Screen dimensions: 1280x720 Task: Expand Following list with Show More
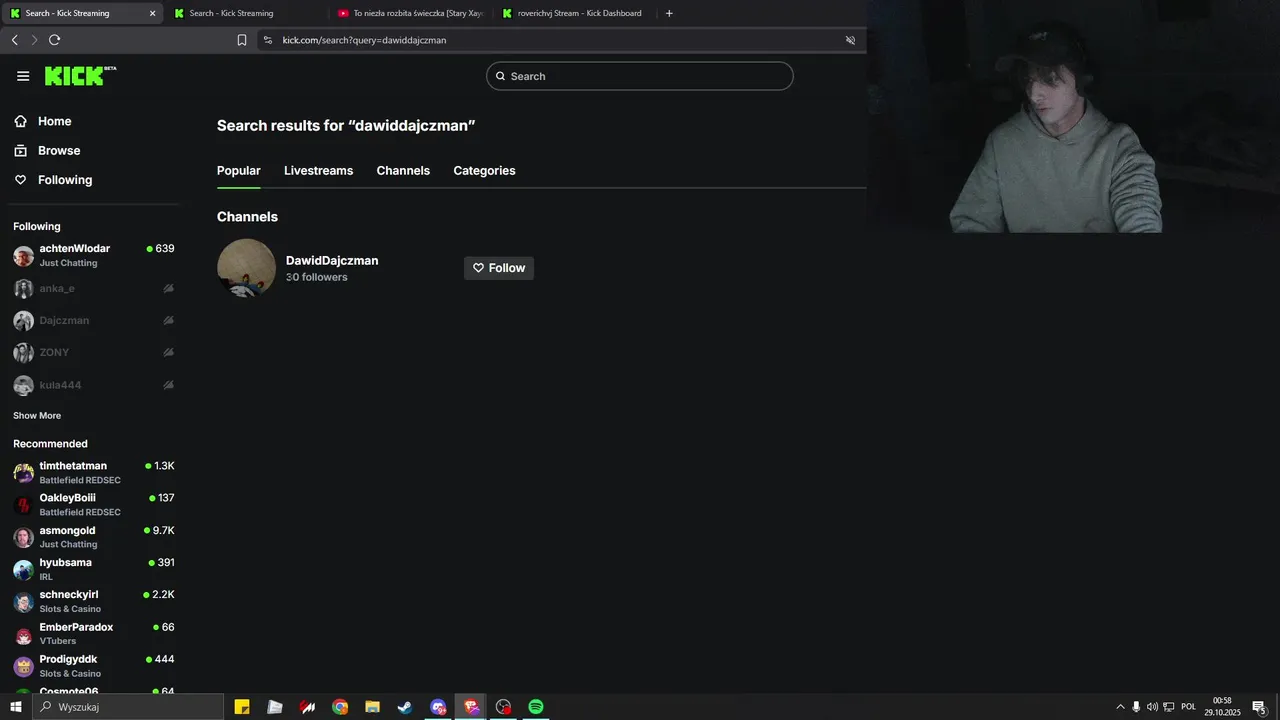[37, 416]
